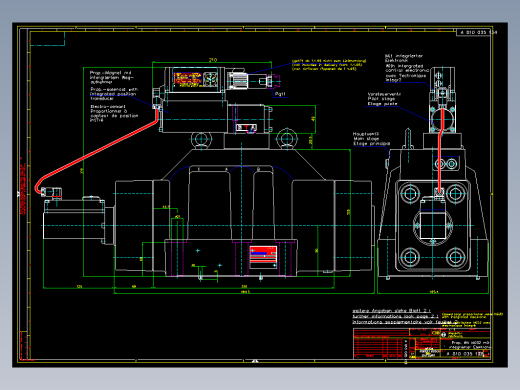
Task: Select the red nameplate on main valve body
Action: [x=263, y=257]
